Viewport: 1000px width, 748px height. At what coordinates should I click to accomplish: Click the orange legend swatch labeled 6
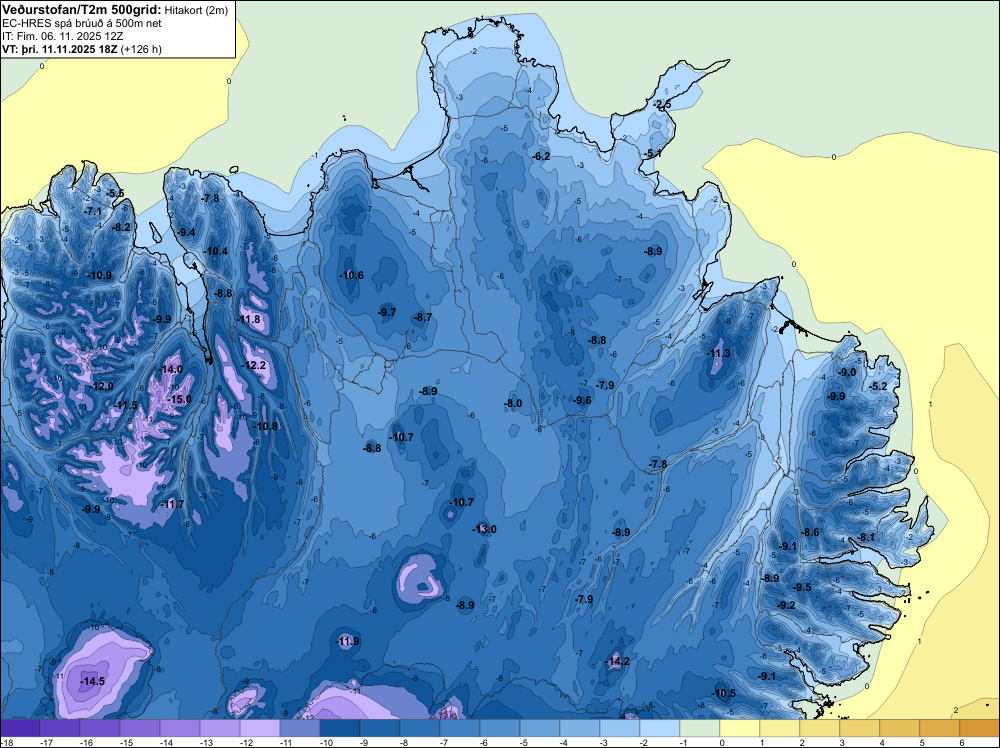pos(980,728)
